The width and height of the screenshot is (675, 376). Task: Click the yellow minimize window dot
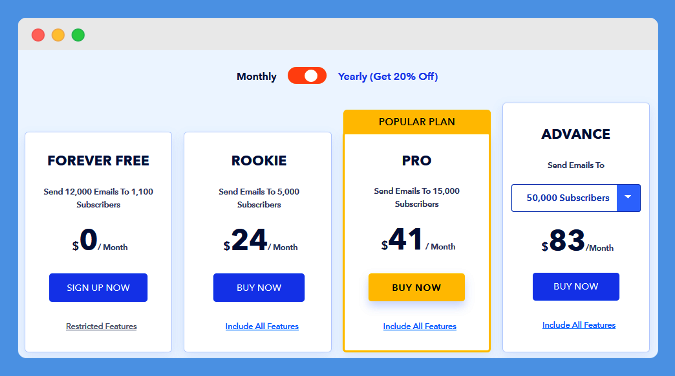click(58, 35)
